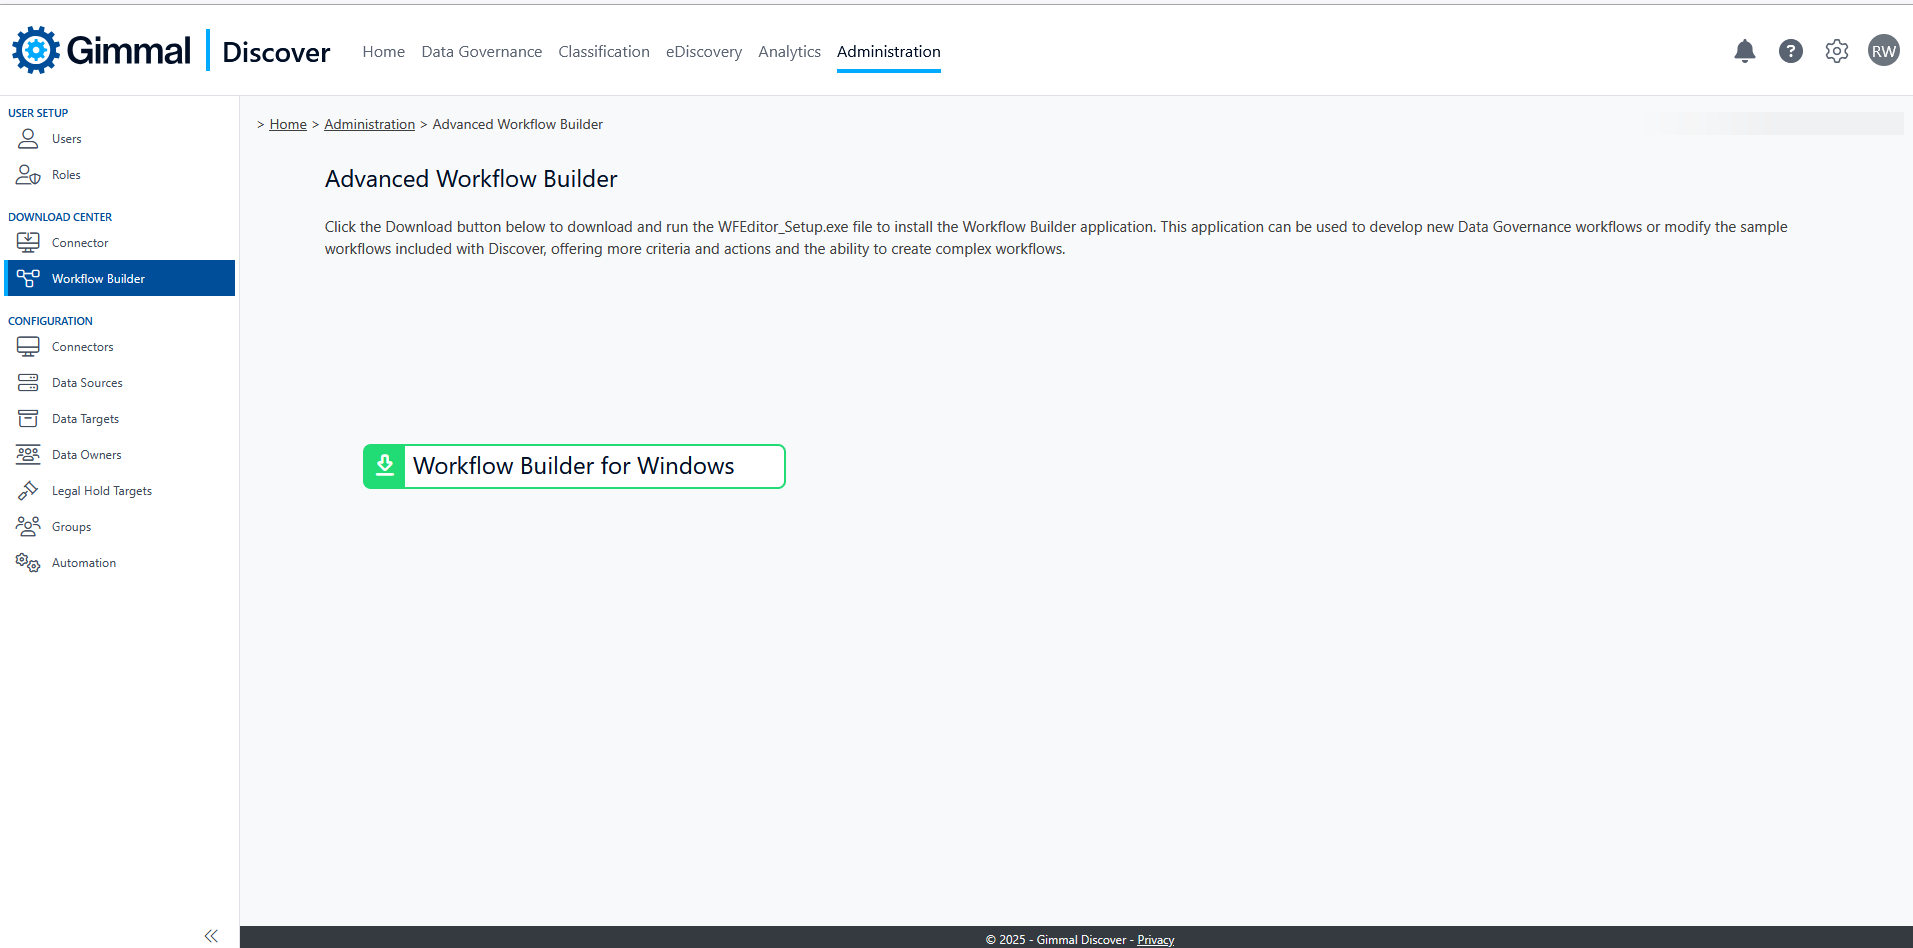Click the Roles icon in sidebar
Viewport: 1913px width, 948px height.
point(28,175)
